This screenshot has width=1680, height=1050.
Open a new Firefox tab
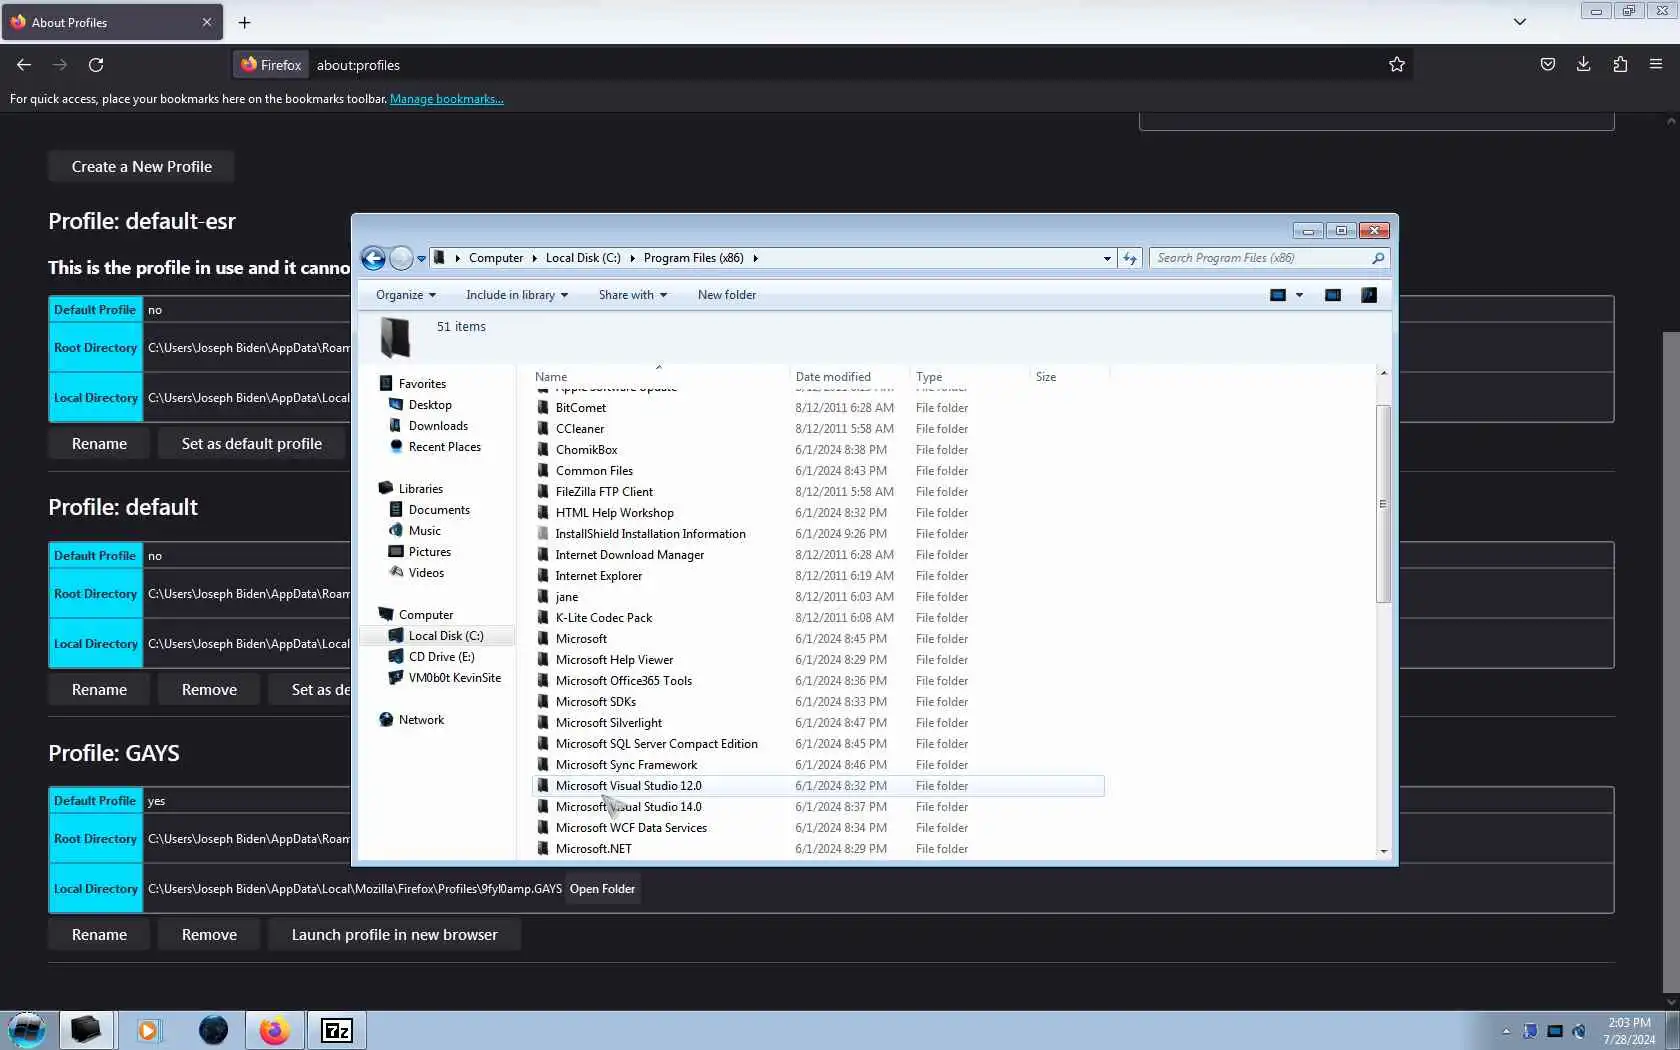[x=244, y=22]
